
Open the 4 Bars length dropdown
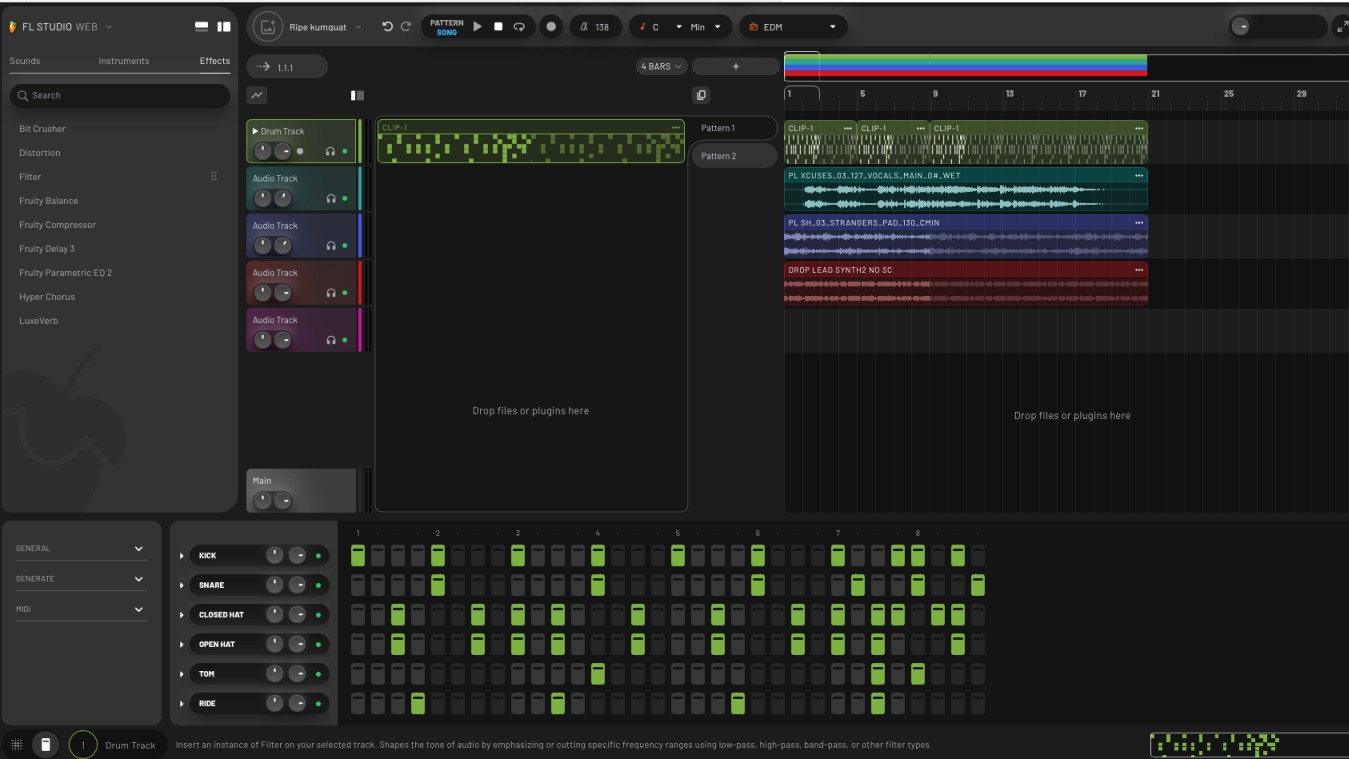coord(661,67)
